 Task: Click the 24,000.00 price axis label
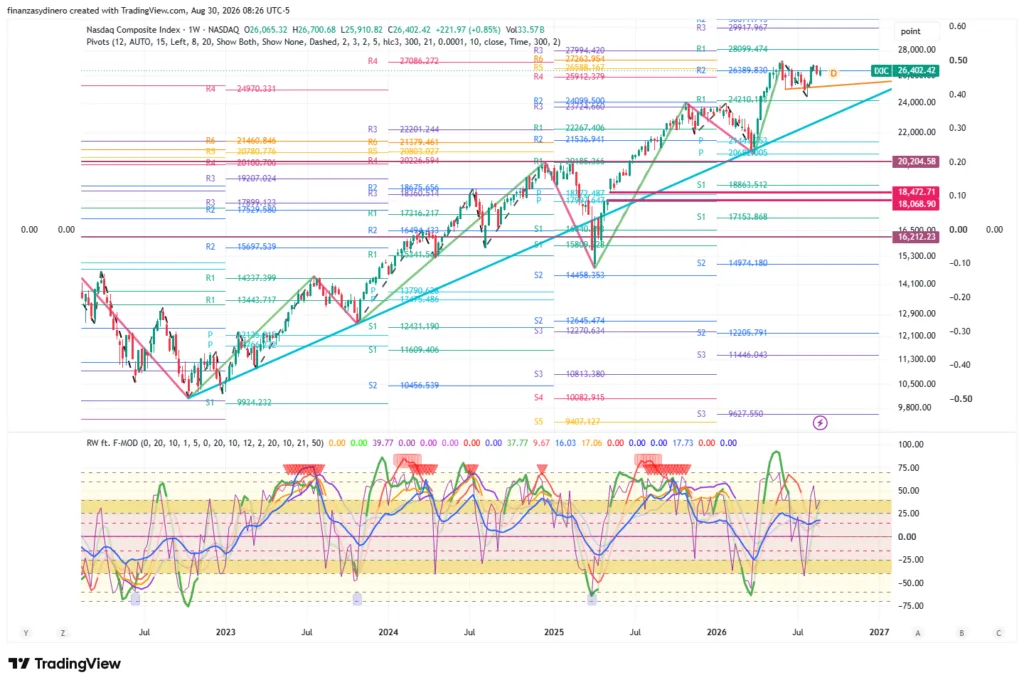(916, 103)
